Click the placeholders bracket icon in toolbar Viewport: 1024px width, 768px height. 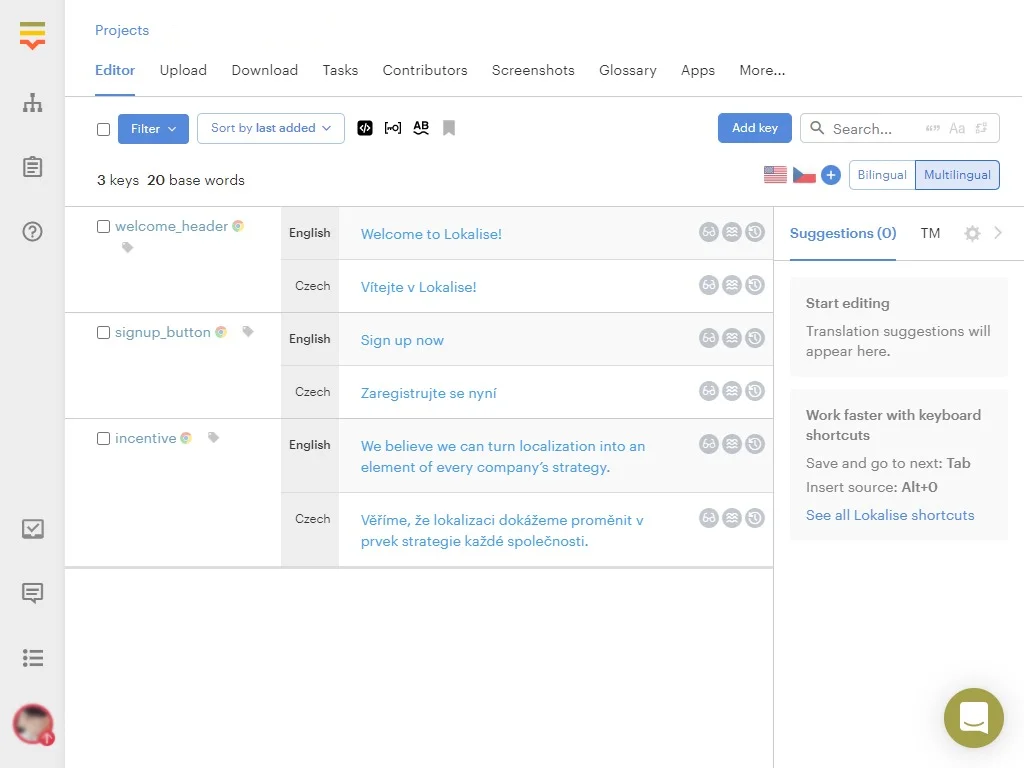click(393, 128)
